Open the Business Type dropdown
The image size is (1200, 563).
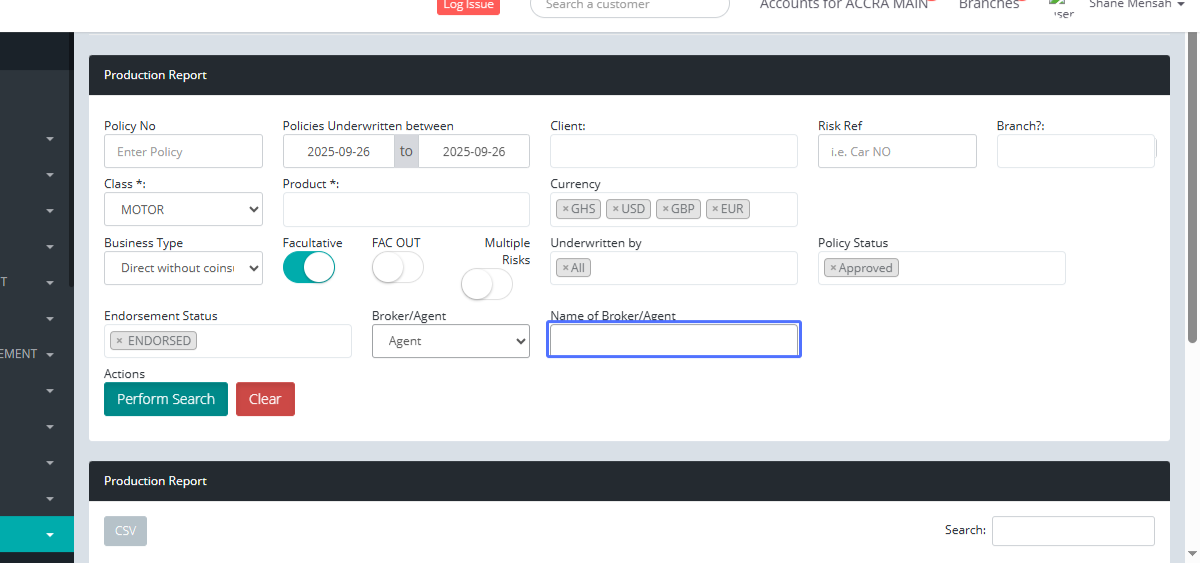point(183,268)
